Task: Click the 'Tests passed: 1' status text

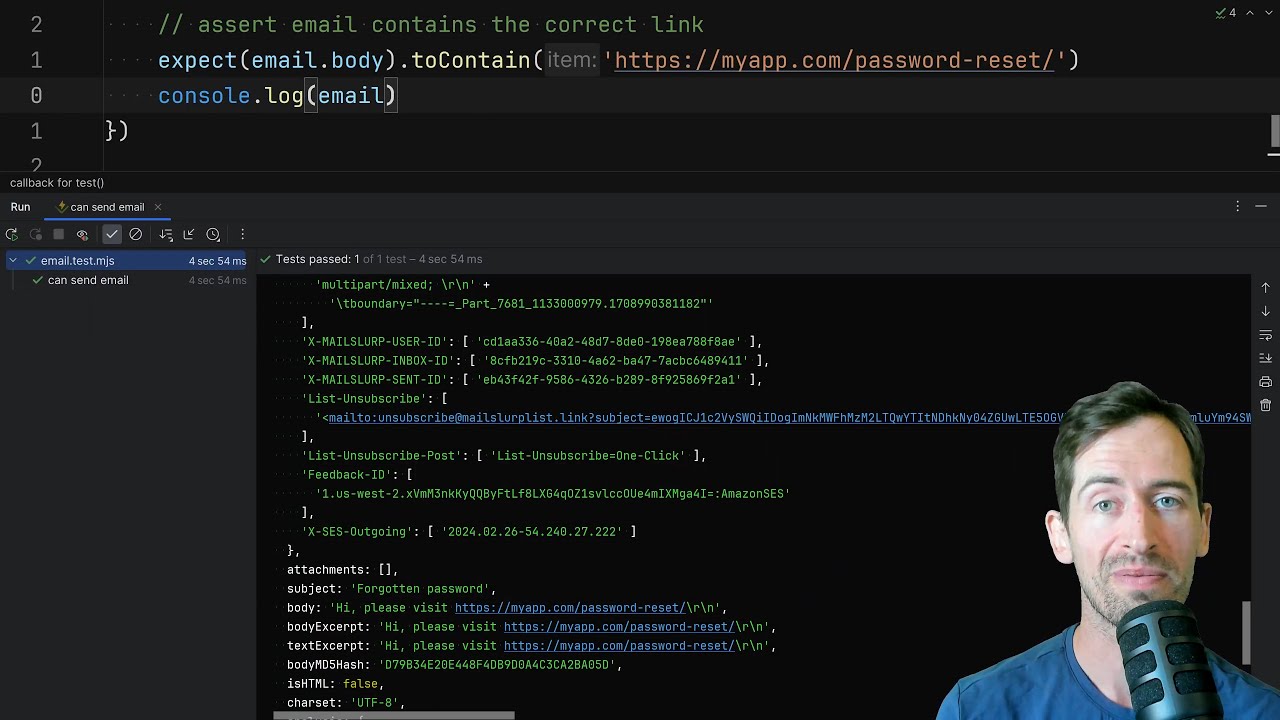Action: [x=317, y=259]
